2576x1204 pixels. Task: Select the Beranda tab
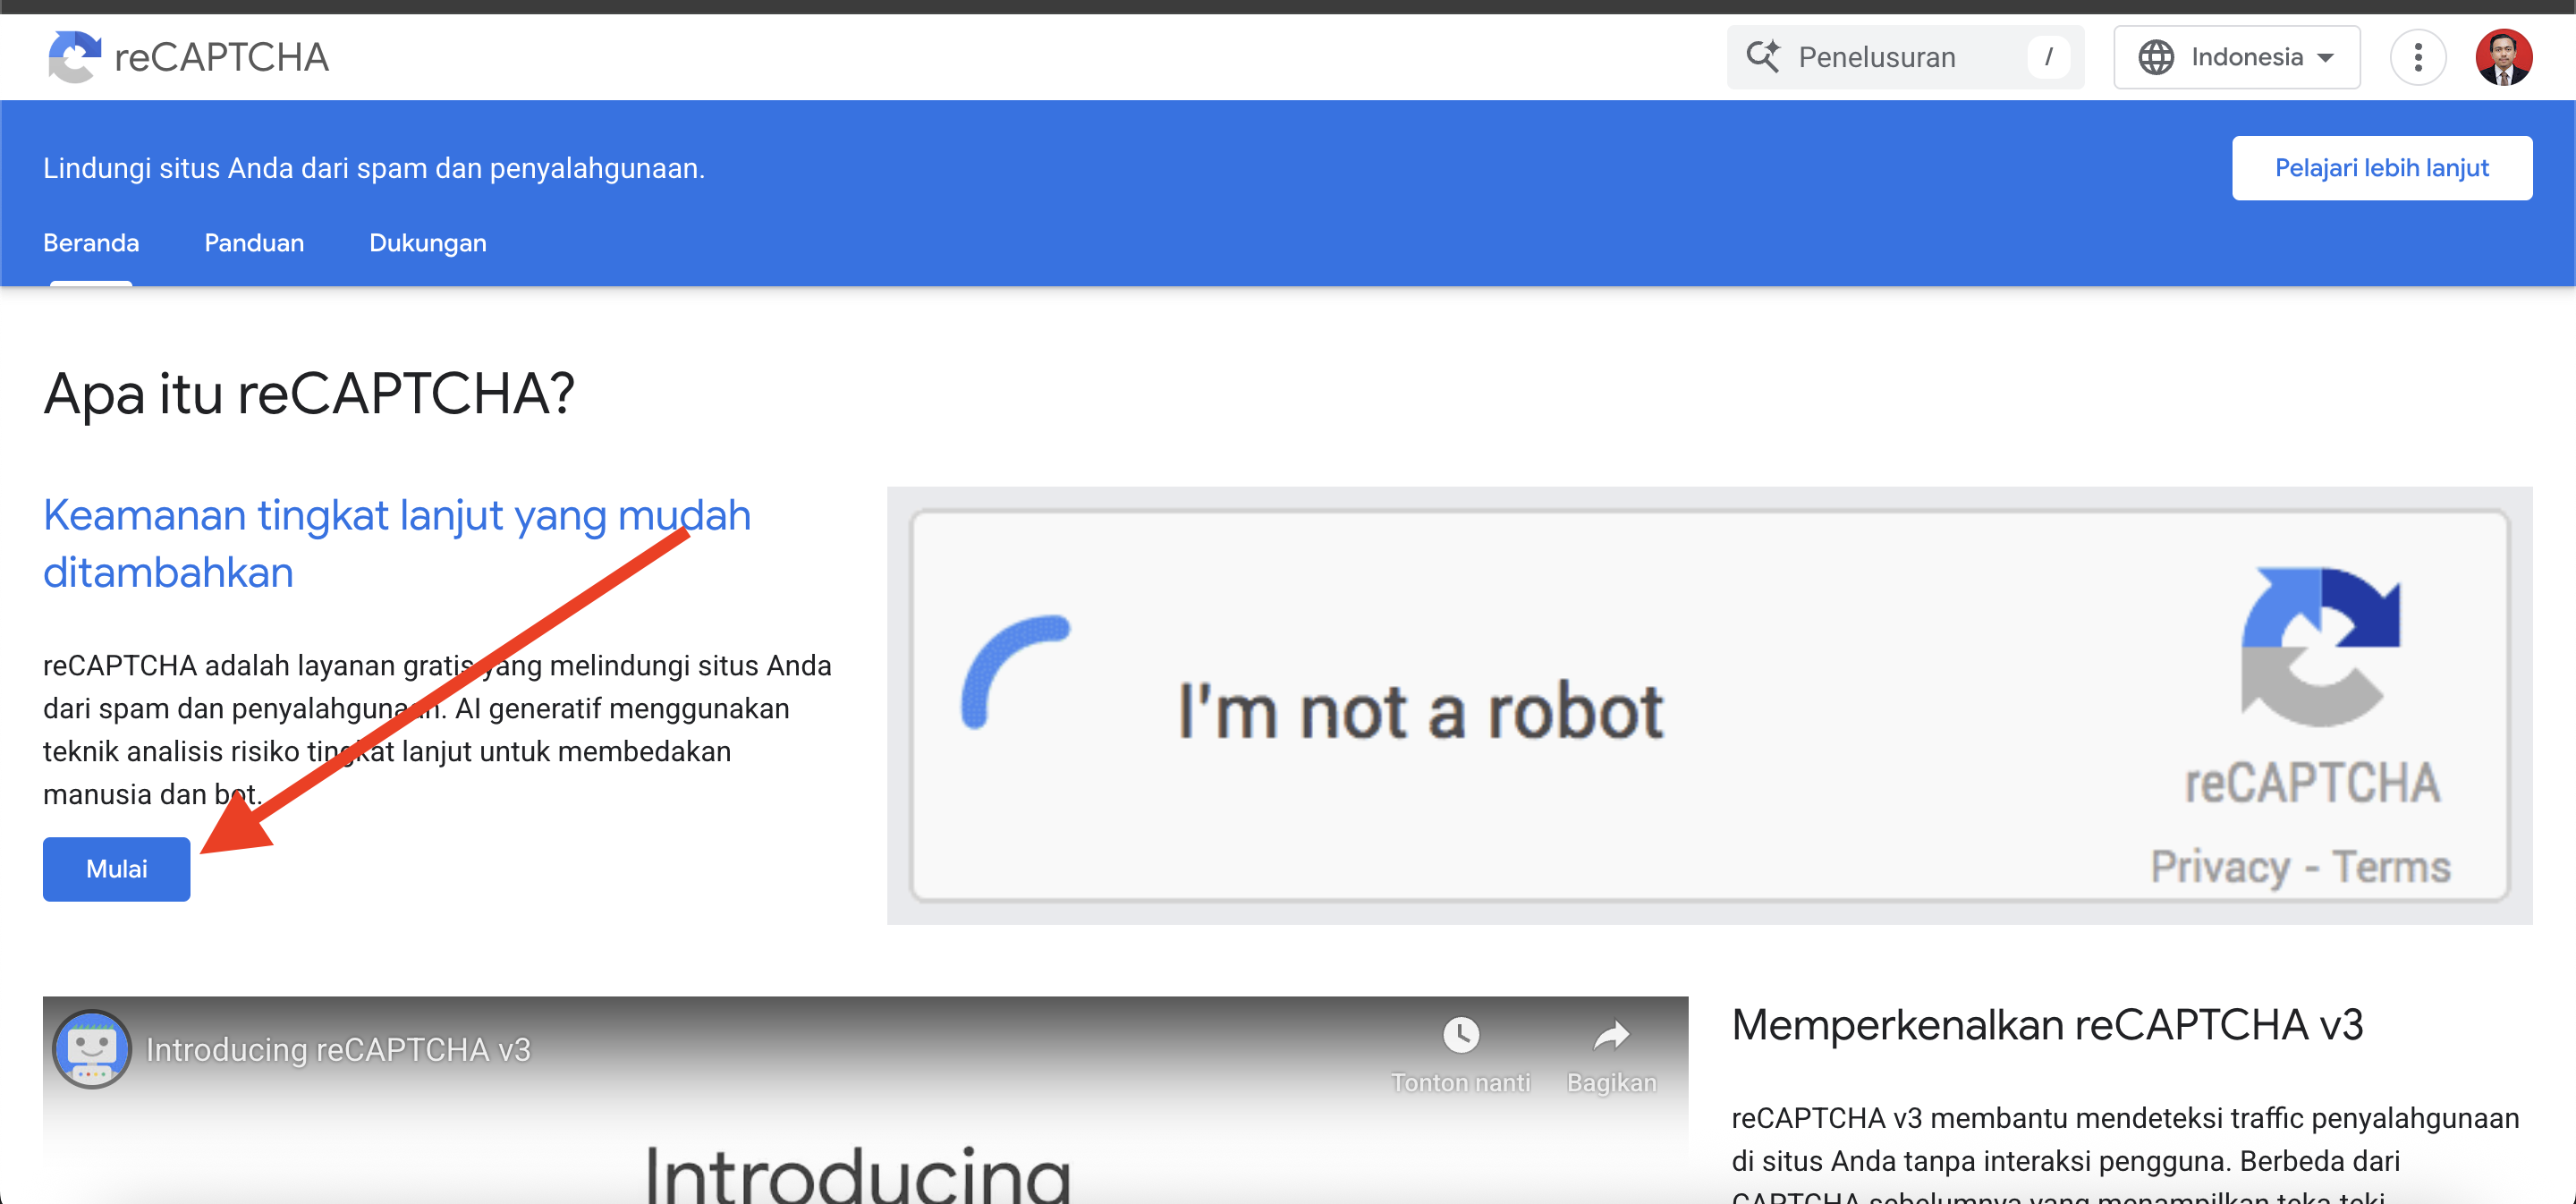[90, 242]
